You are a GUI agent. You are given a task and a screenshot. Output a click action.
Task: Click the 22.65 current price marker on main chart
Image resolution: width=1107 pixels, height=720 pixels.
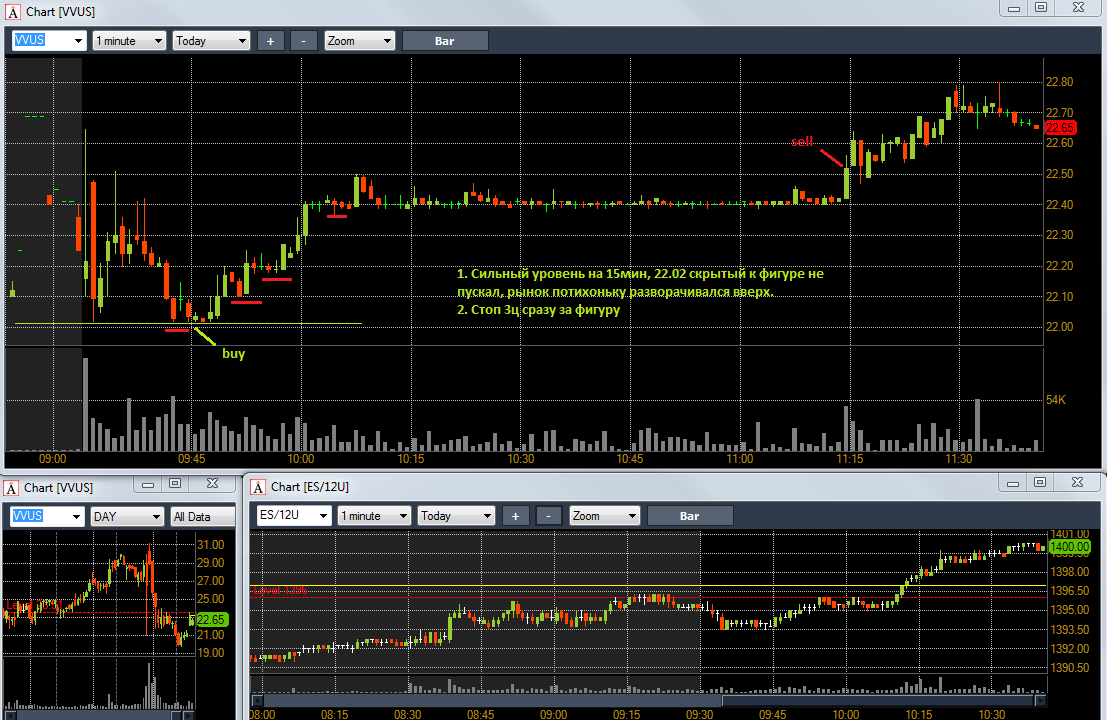pyautogui.click(x=1060, y=128)
